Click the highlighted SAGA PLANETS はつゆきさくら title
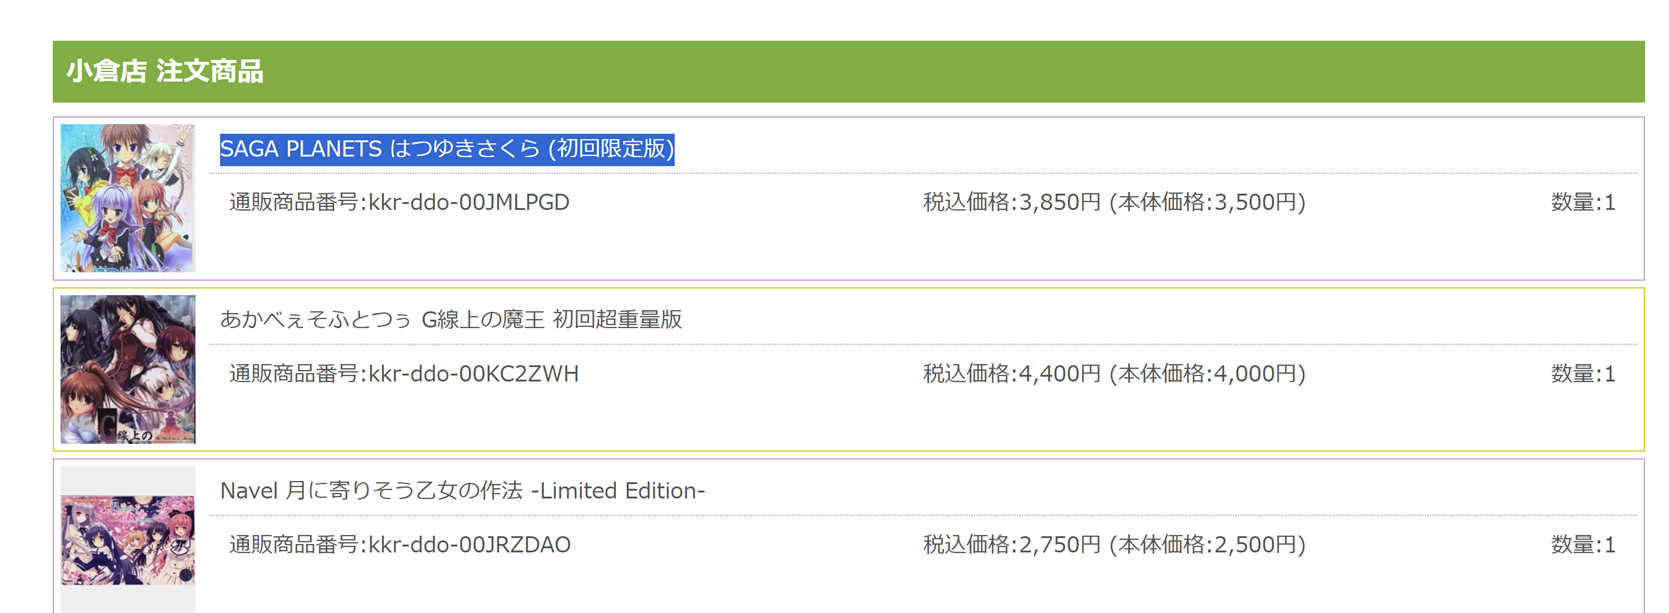The height and width of the screenshot is (613, 1669). [446, 149]
